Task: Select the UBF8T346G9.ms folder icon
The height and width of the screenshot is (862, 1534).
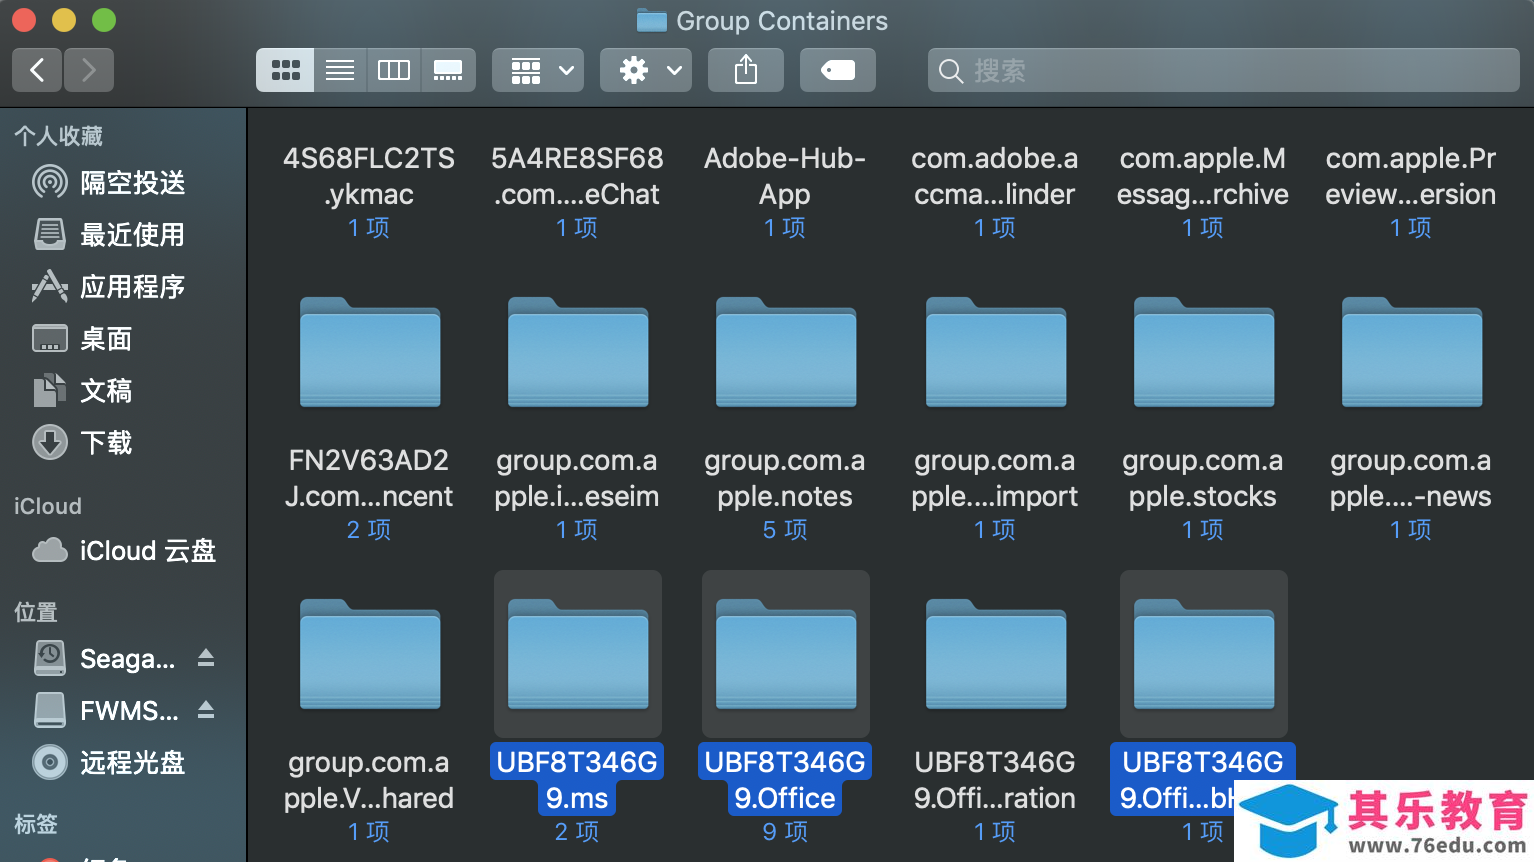Action: (578, 654)
